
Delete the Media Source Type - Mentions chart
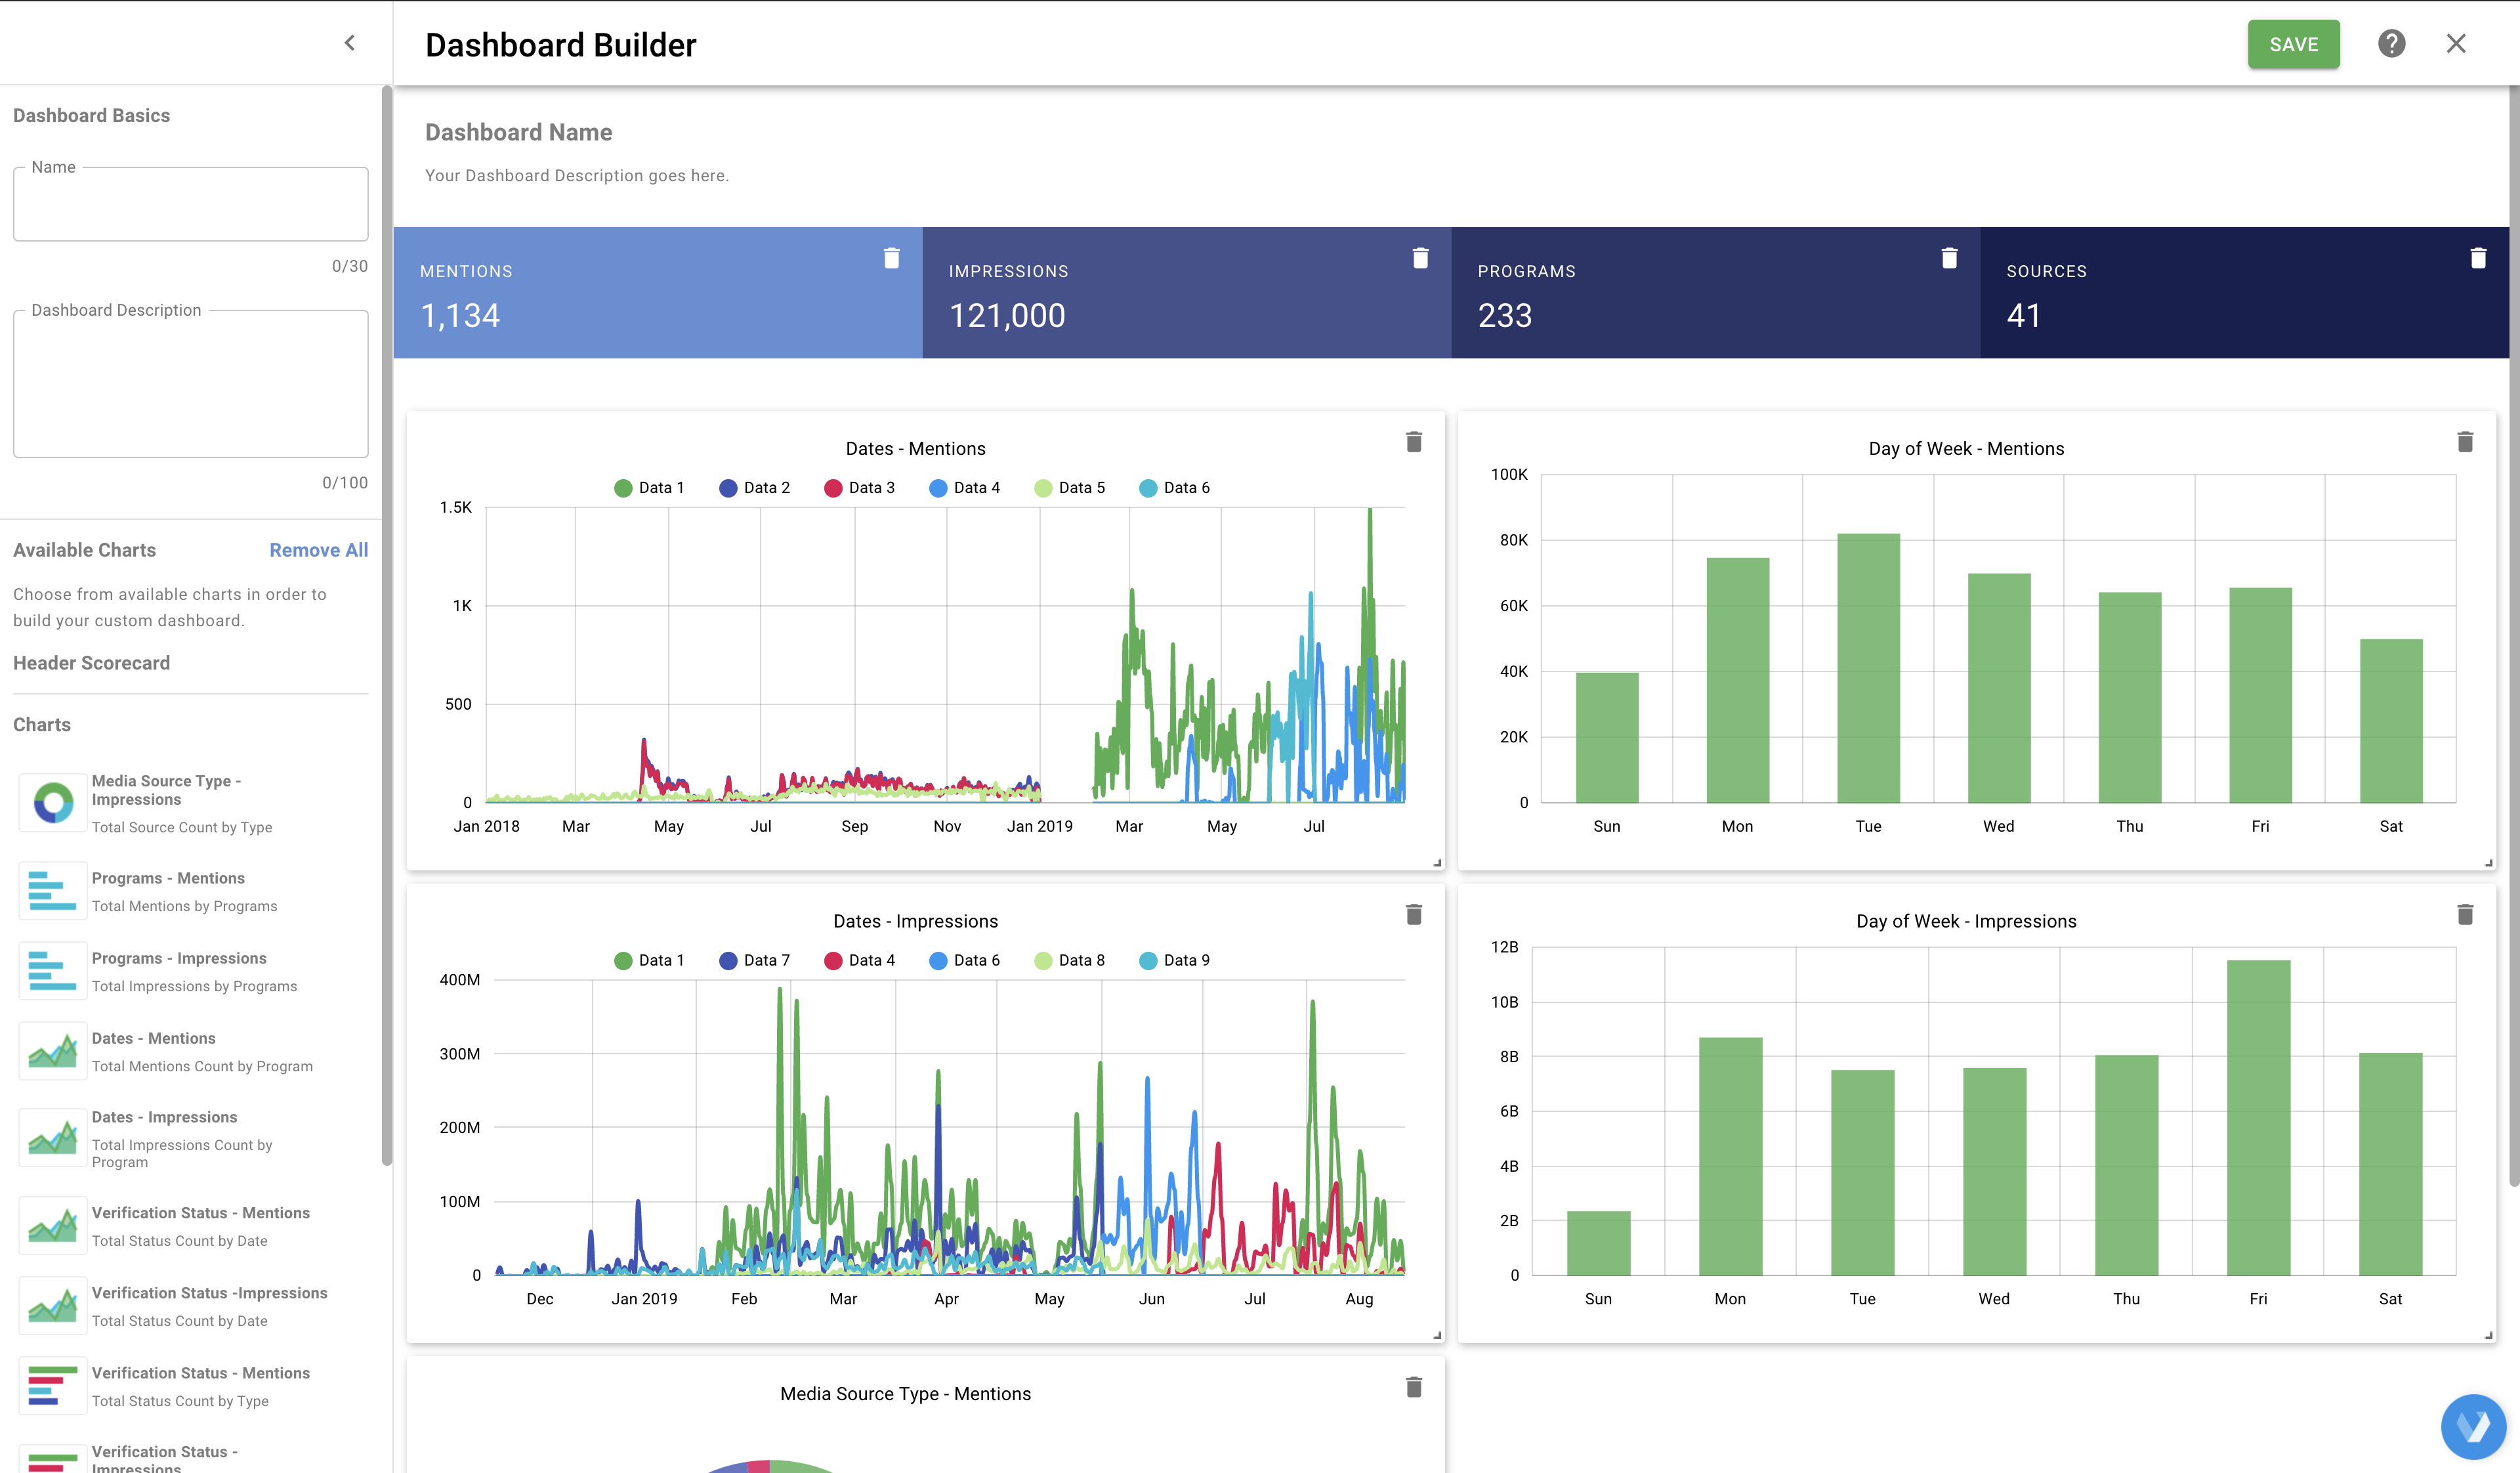[1413, 1387]
